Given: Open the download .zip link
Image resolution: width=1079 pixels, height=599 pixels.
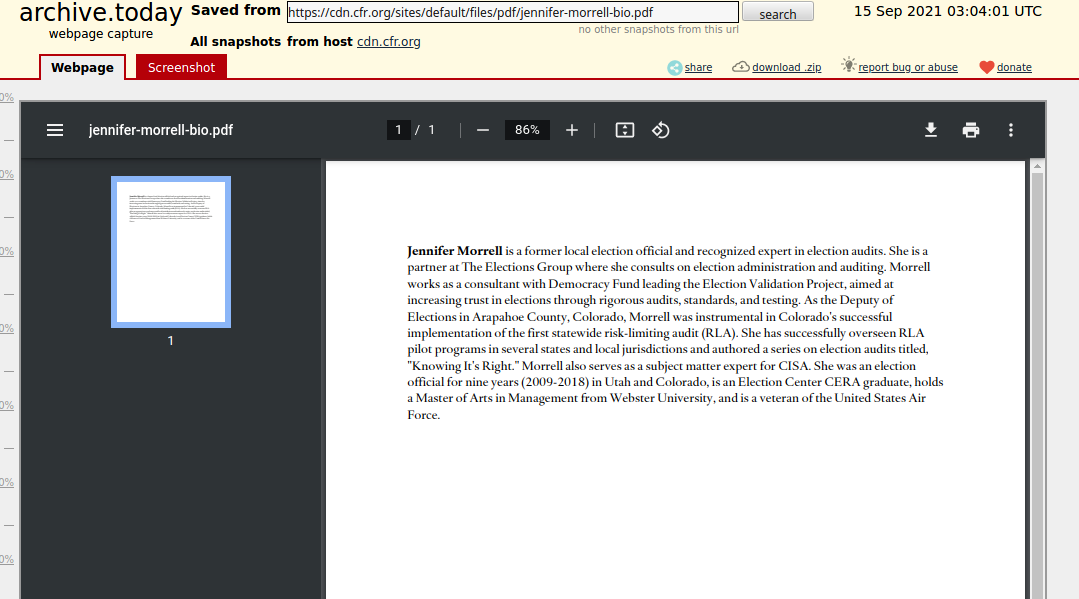Looking at the screenshot, I should click(x=787, y=67).
